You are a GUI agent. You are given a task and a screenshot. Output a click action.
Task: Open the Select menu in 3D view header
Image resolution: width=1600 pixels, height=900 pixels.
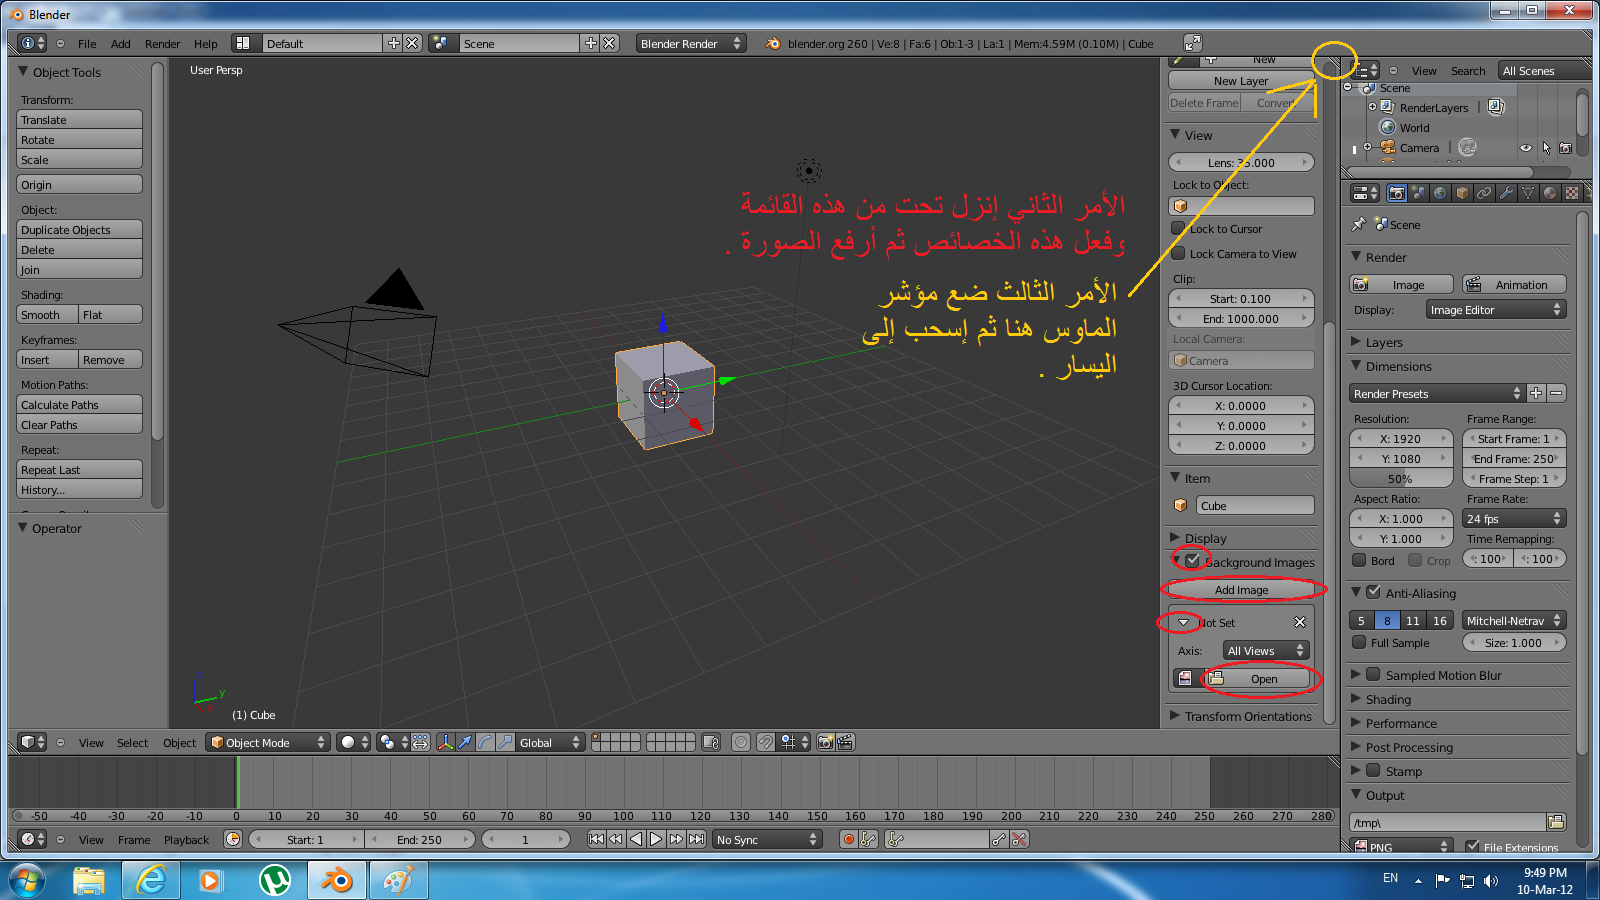pos(132,743)
